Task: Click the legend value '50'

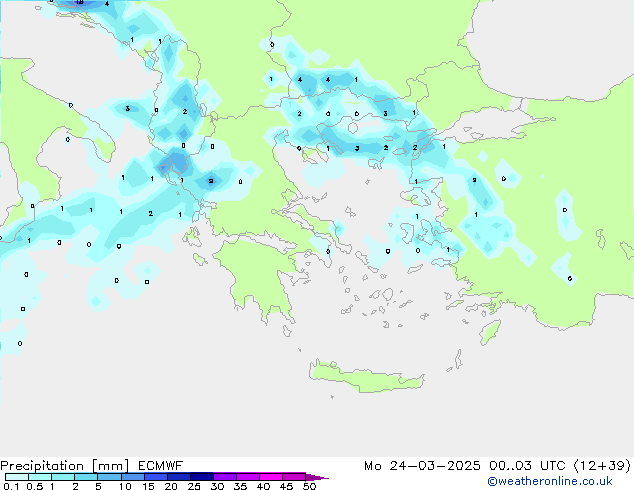Action: pyautogui.click(x=310, y=486)
